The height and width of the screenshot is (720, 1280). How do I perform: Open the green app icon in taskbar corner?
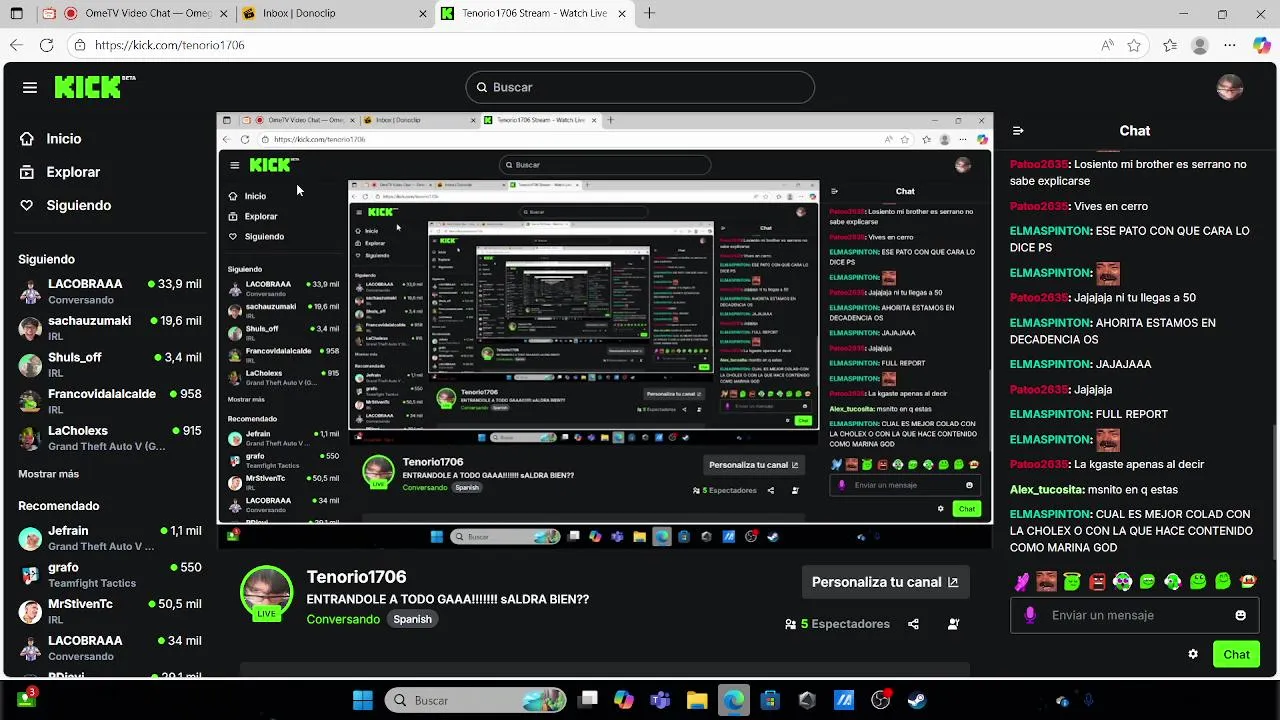(x=27, y=698)
